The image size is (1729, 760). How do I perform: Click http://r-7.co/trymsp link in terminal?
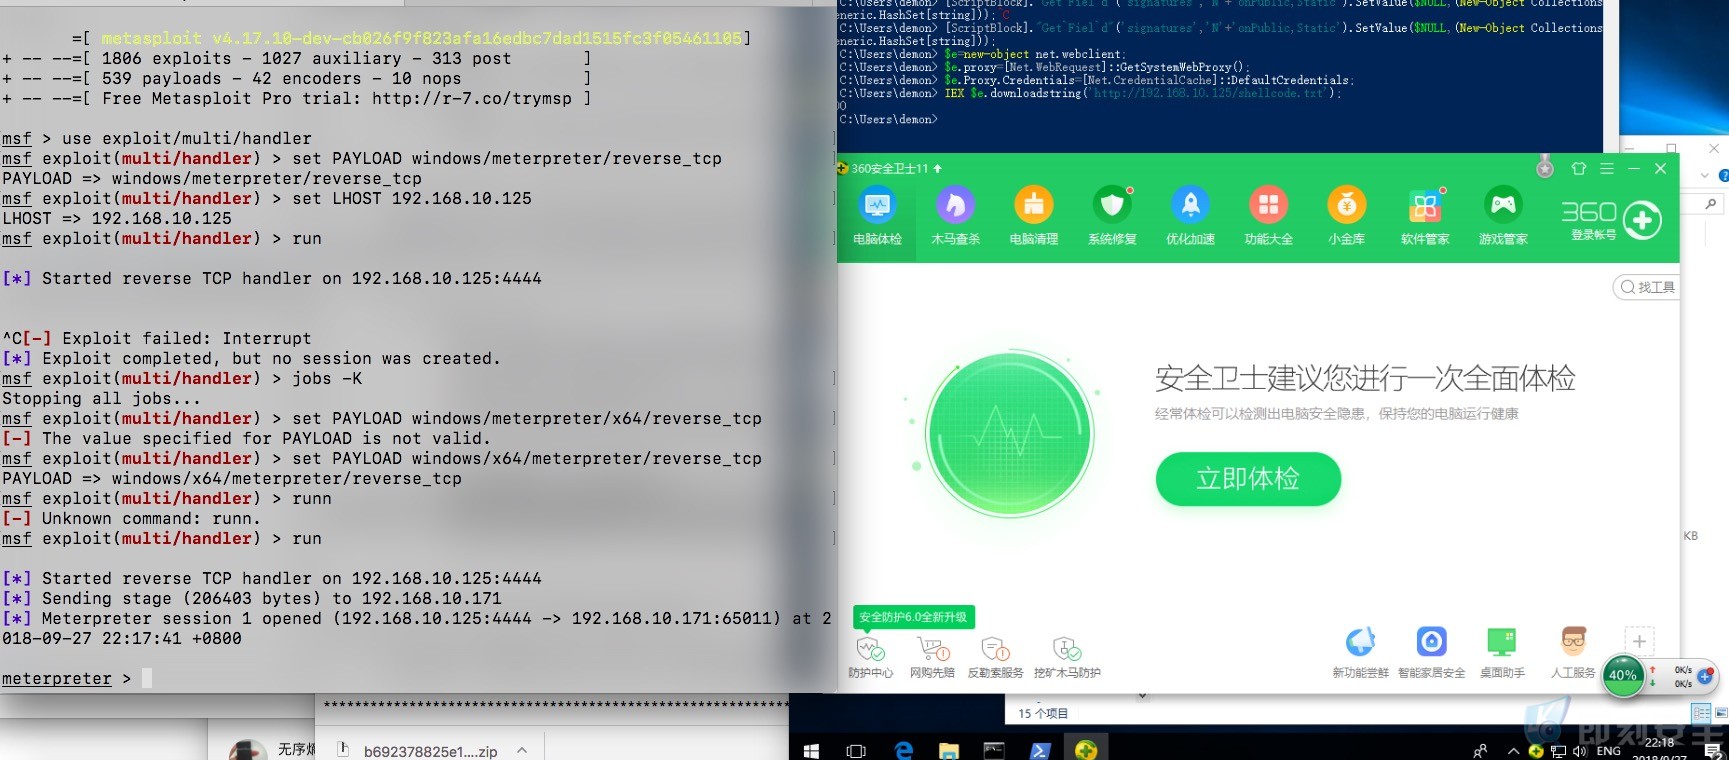tap(472, 99)
